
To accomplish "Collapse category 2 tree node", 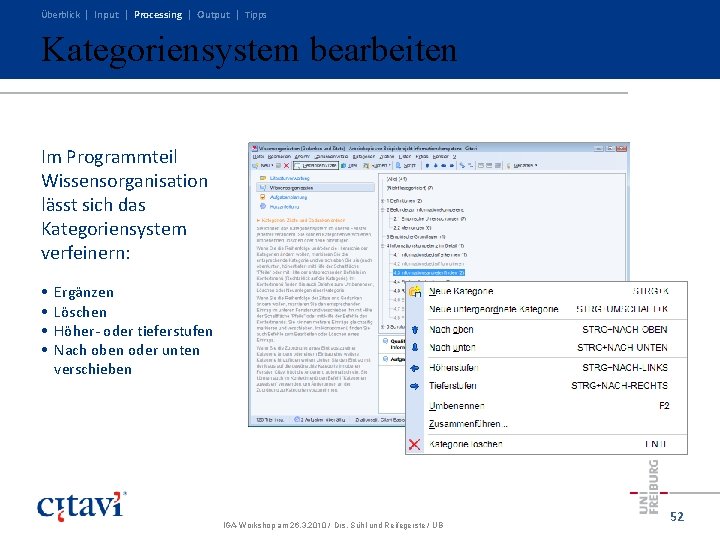I will 382,210.
